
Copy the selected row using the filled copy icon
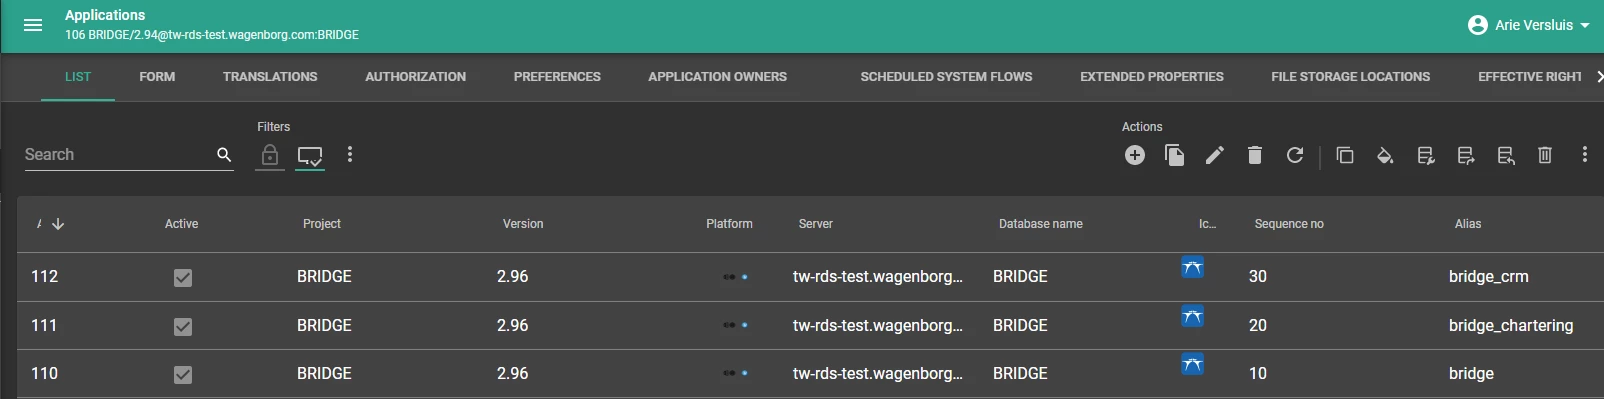point(1175,155)
